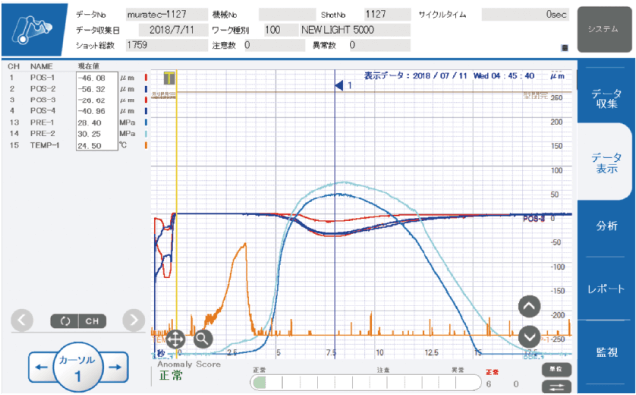Click the robot arm logo icon

[x=32, y=29]
